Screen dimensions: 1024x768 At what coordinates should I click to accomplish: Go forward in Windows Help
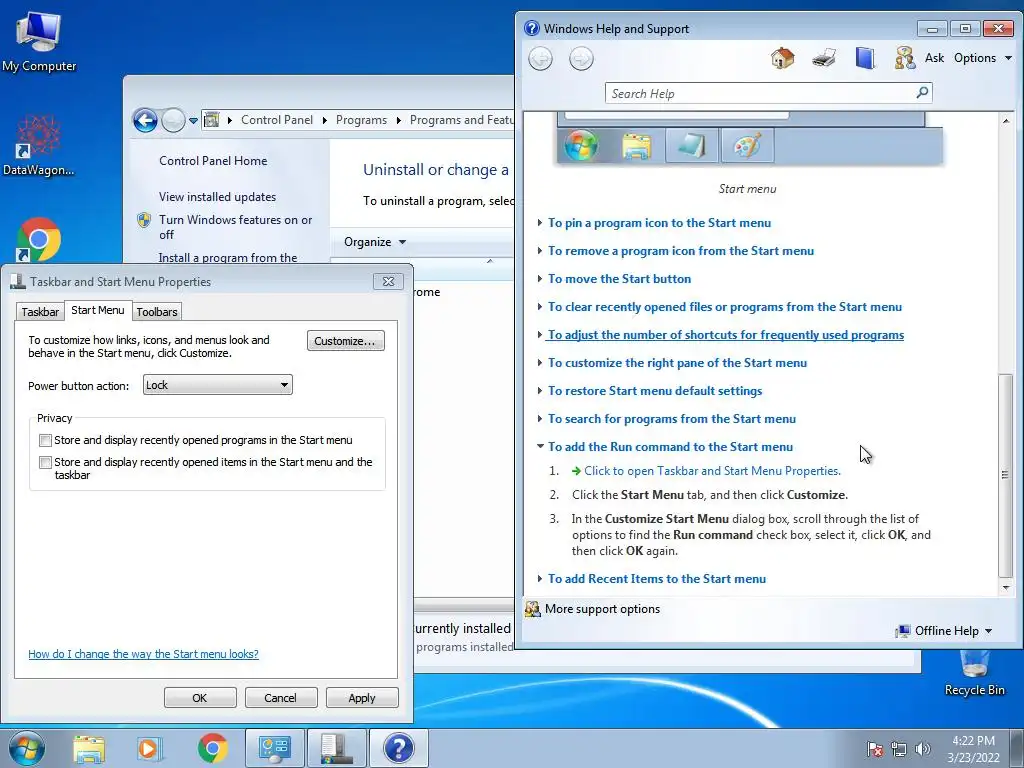(581, 59)
